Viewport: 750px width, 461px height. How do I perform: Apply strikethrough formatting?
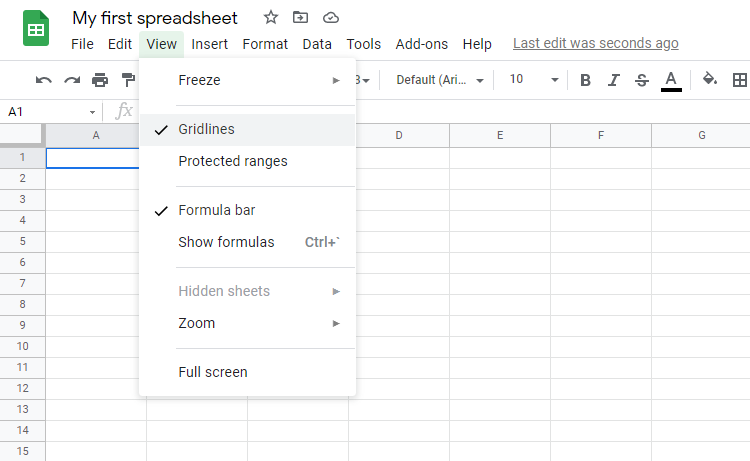click(641, 80)
